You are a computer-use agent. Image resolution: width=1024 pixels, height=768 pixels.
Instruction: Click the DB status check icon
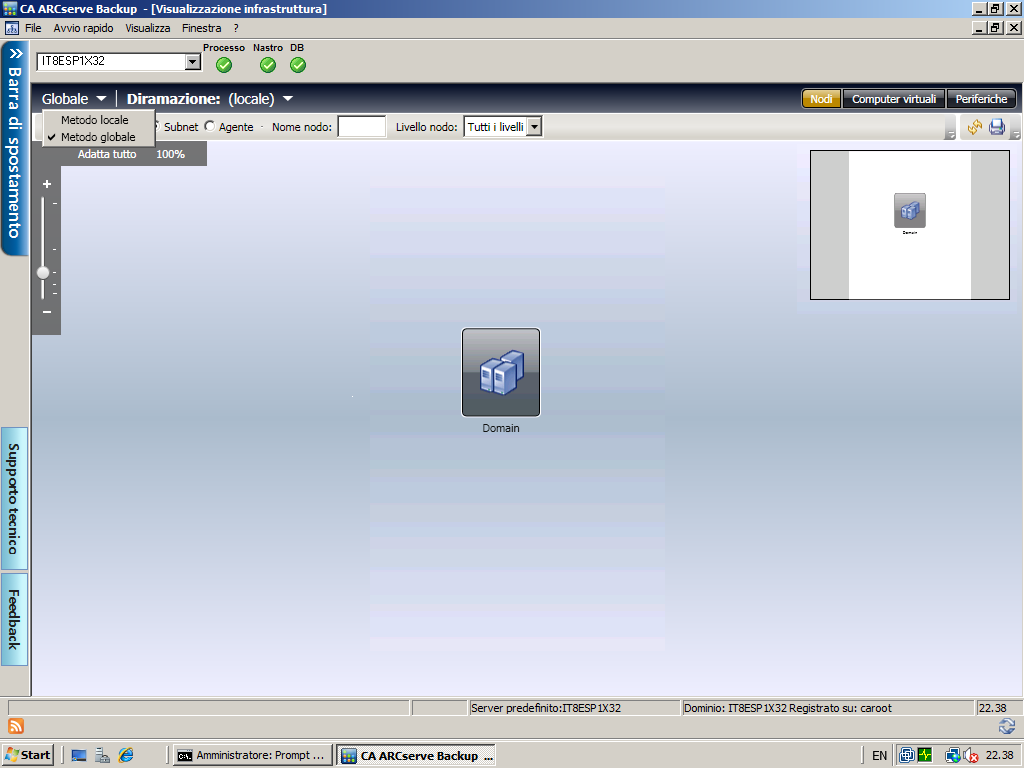click(298, 65)
